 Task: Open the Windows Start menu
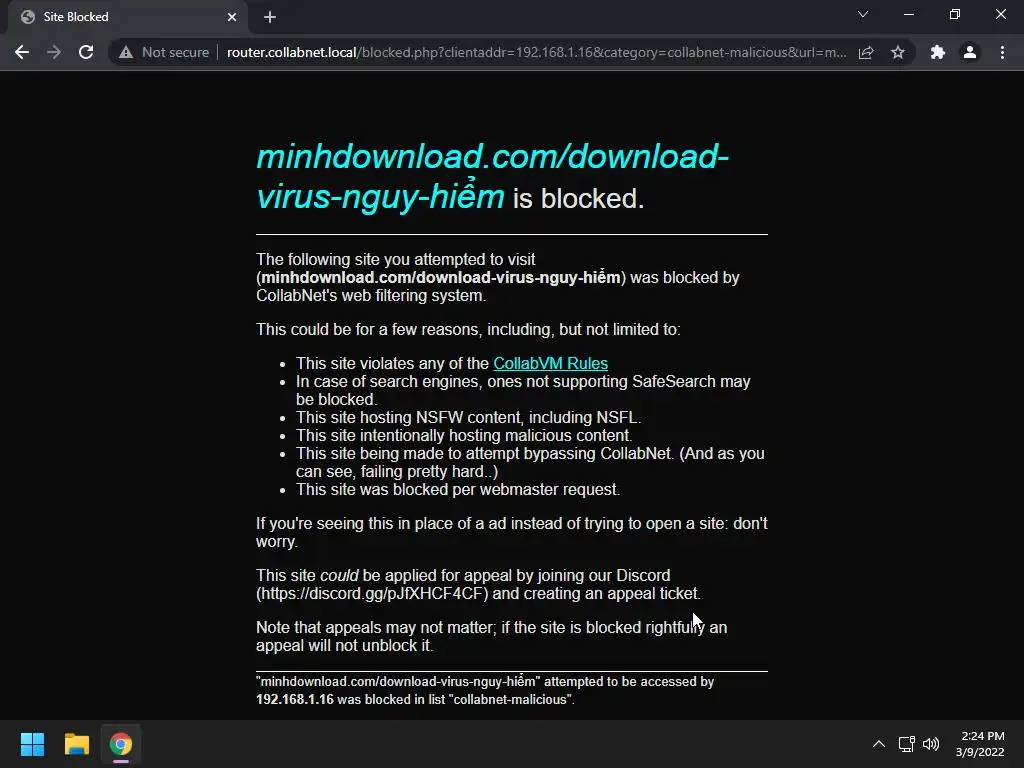pos(32,744)
